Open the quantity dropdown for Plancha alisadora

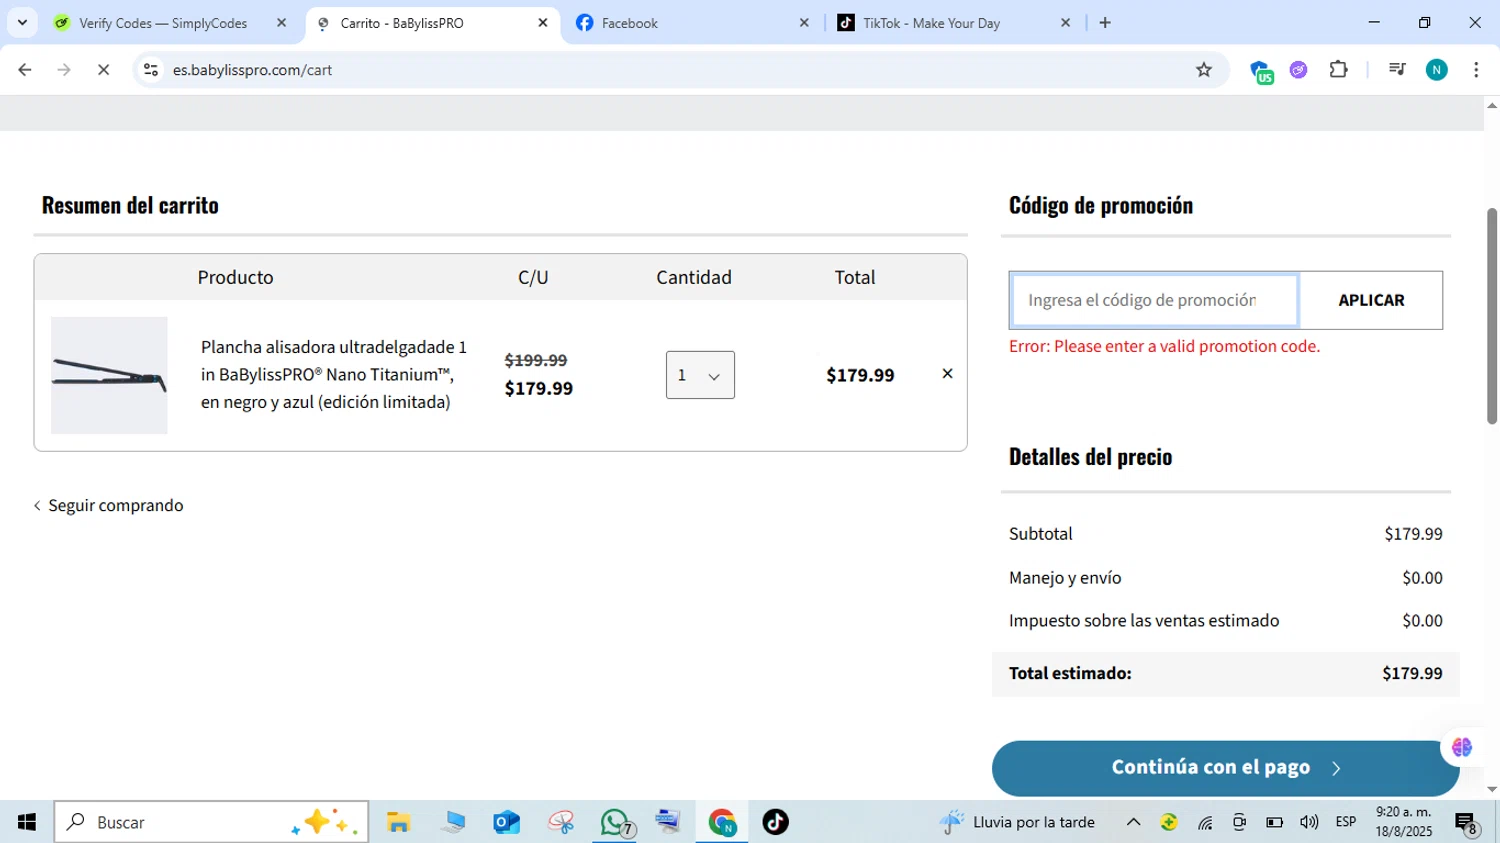pos(700,375)
